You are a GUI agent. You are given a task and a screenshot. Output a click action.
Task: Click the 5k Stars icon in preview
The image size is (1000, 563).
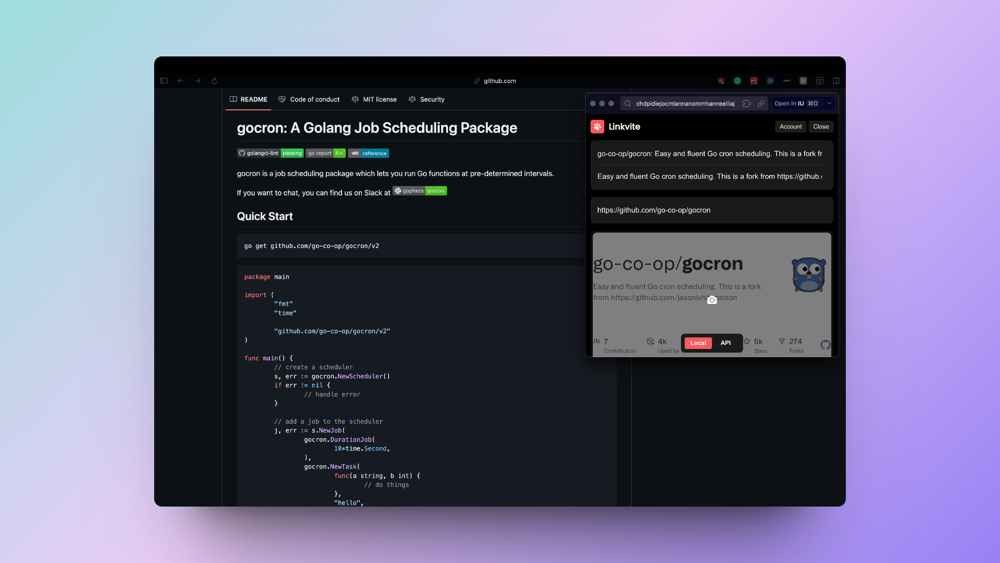point(747,341)
